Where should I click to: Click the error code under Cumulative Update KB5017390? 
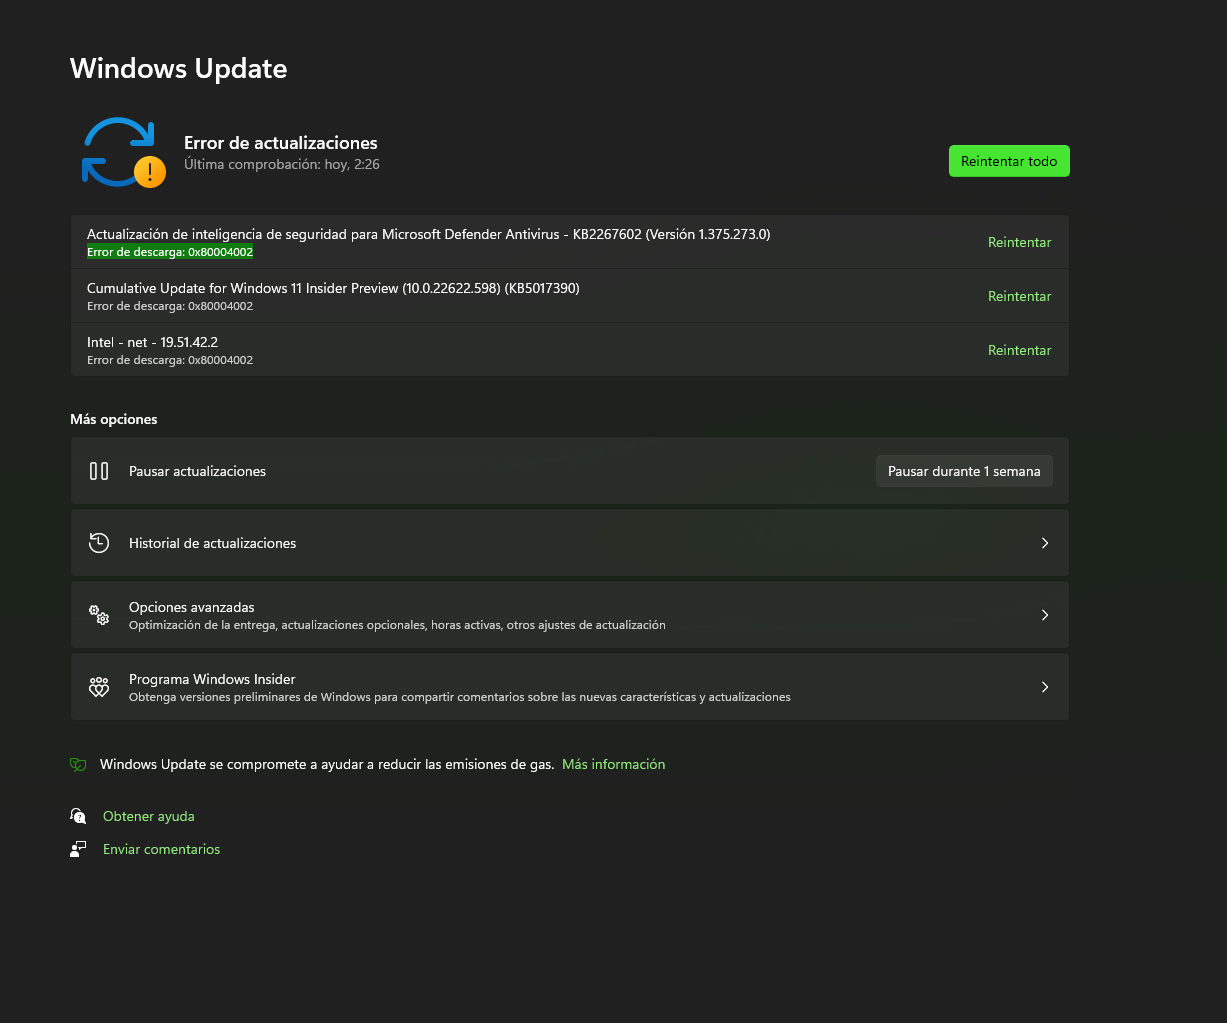(x=170, y=306)
